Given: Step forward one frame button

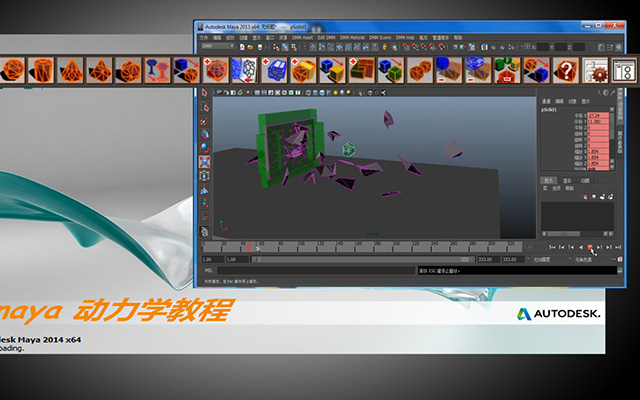Looking at the screenshot, I should [609, 247].
